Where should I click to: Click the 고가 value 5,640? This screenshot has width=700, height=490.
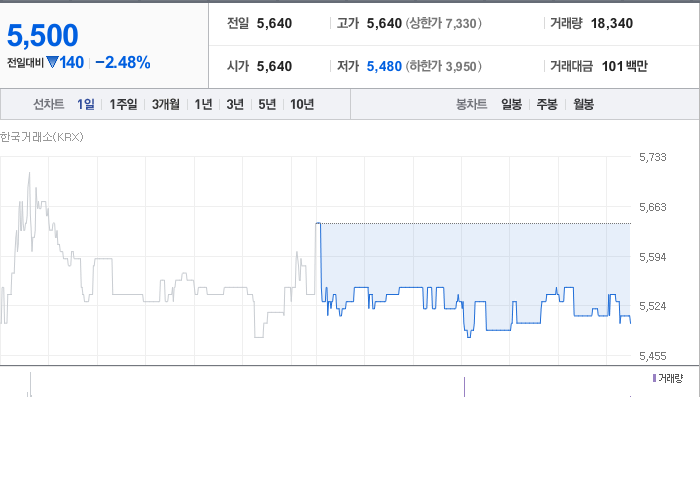[384, 23]
